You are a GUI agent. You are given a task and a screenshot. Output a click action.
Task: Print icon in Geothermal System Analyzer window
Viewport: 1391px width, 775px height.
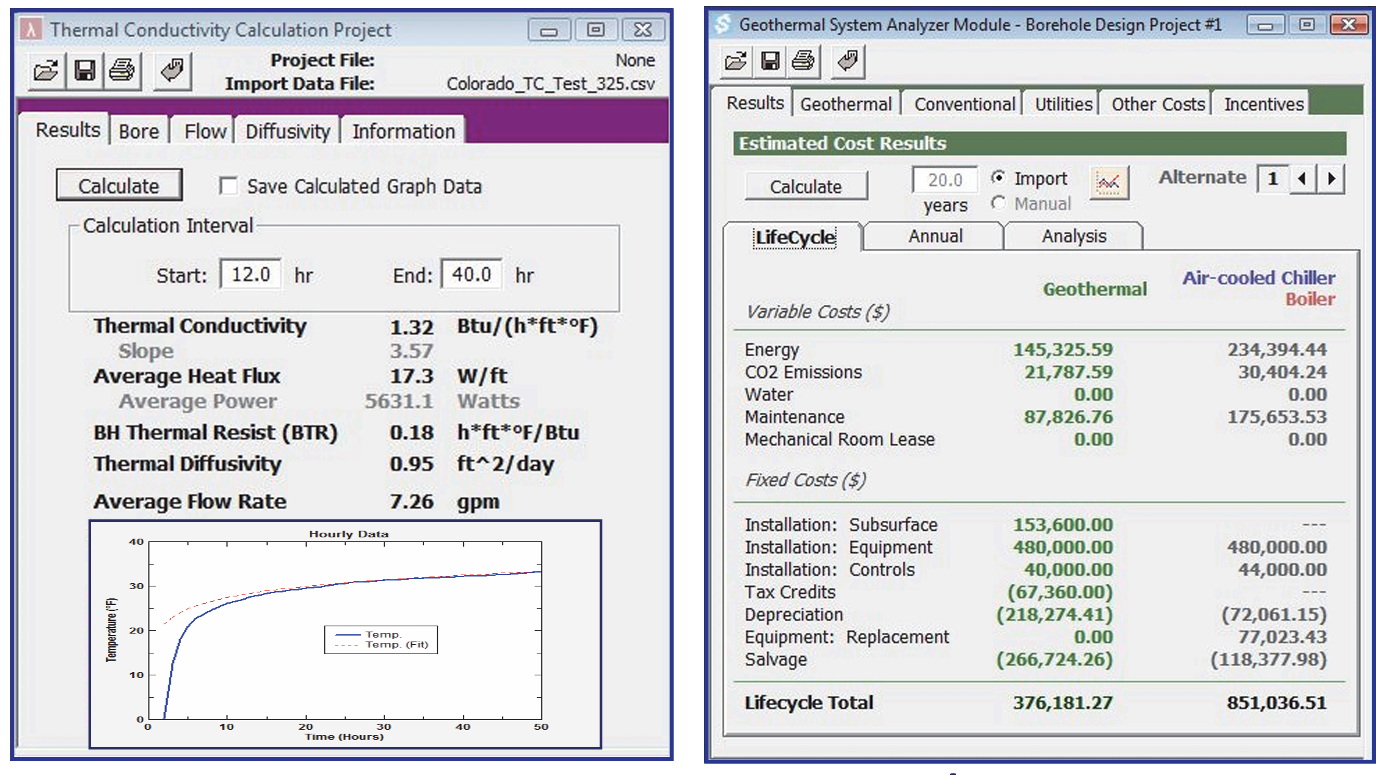point(803,62)
